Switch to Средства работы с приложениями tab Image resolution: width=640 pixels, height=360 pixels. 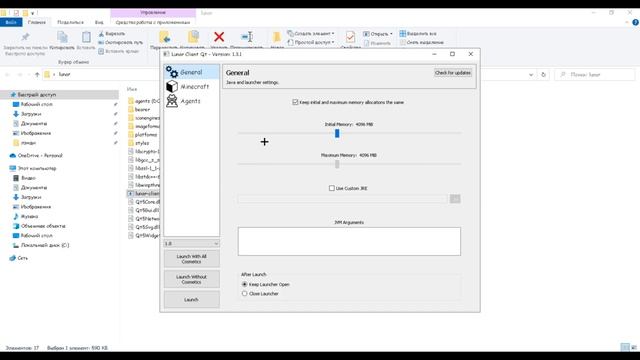(153, 22)
